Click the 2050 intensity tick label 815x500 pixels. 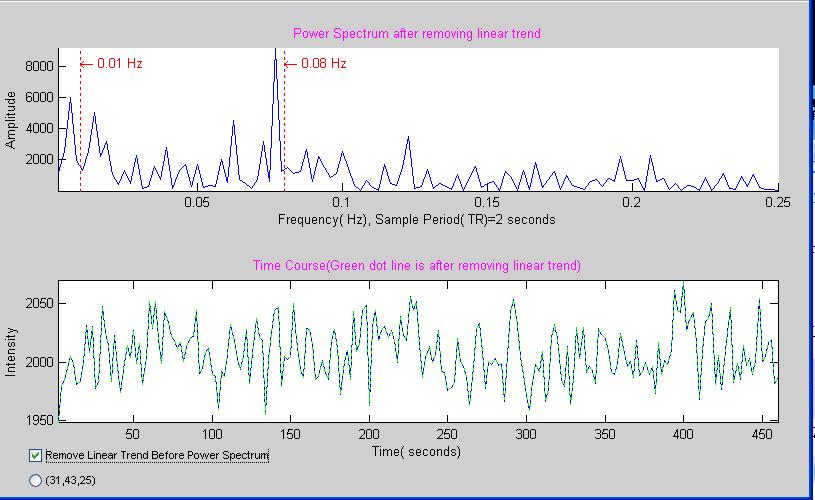[40, 303]
